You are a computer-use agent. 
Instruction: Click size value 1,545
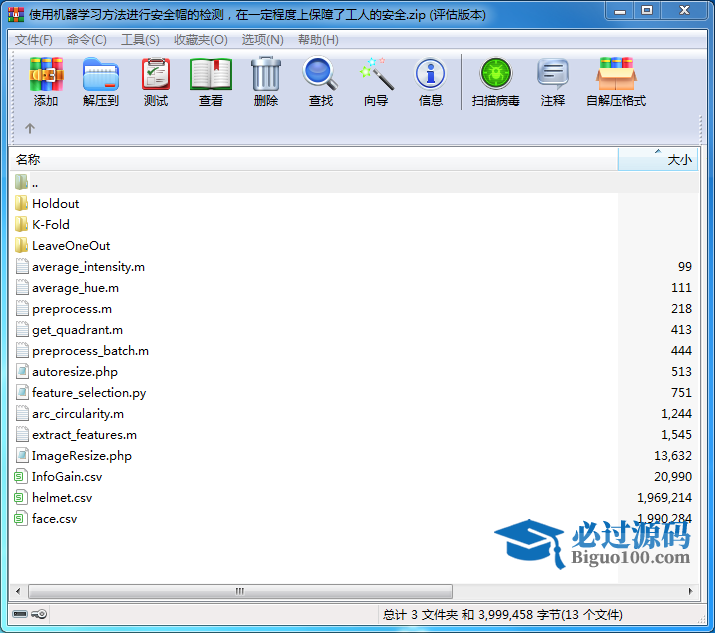[676, 435]
